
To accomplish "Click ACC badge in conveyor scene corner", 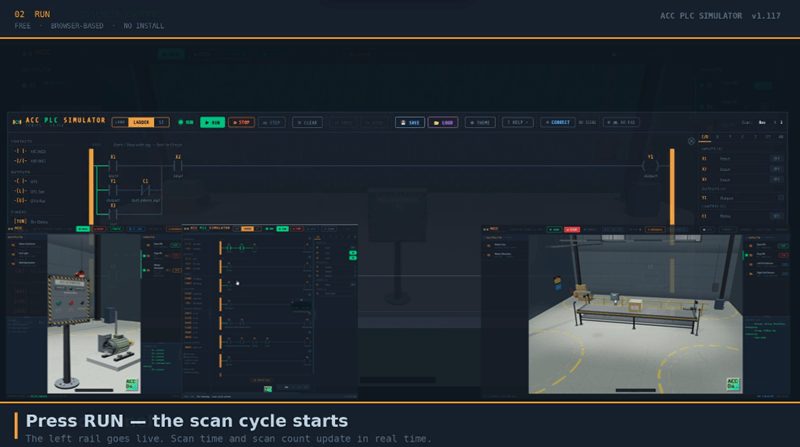I will (733, 384).
